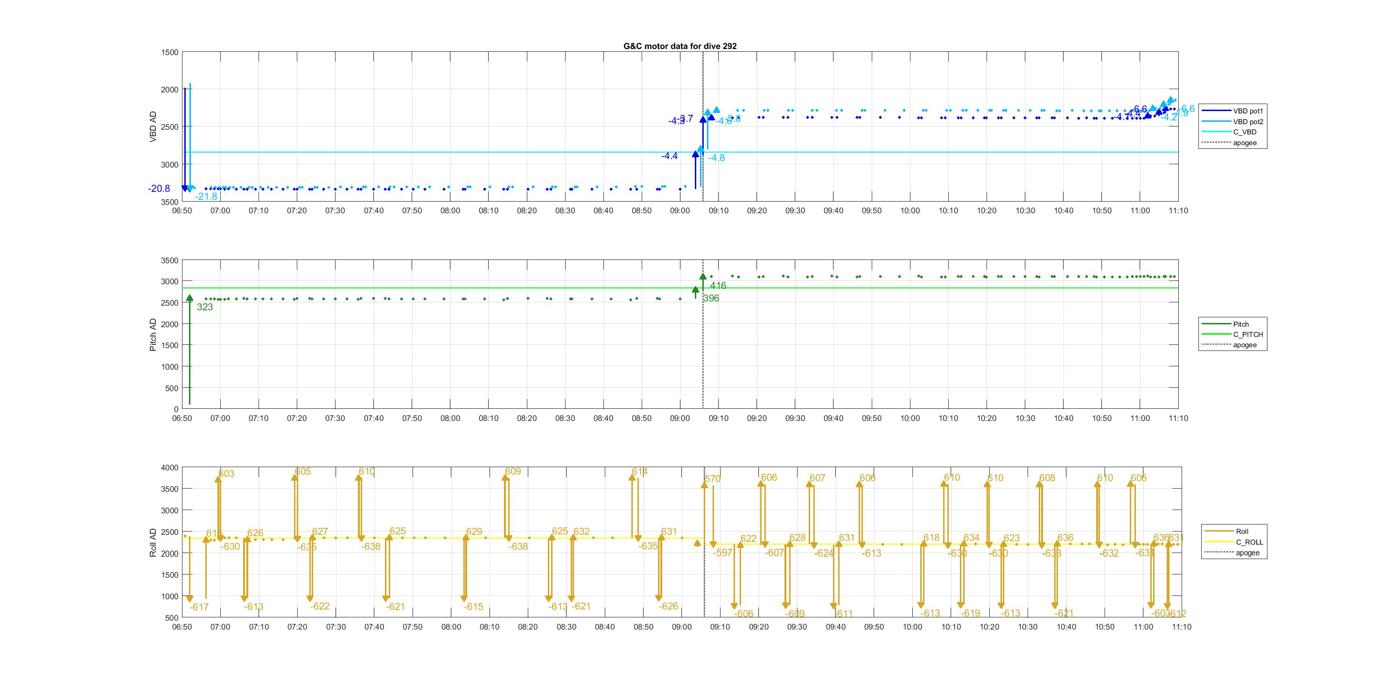This screenshot has width=1400, height=693.
Task: Click the '570' roll label near apogee
Action: pos(712,479)
